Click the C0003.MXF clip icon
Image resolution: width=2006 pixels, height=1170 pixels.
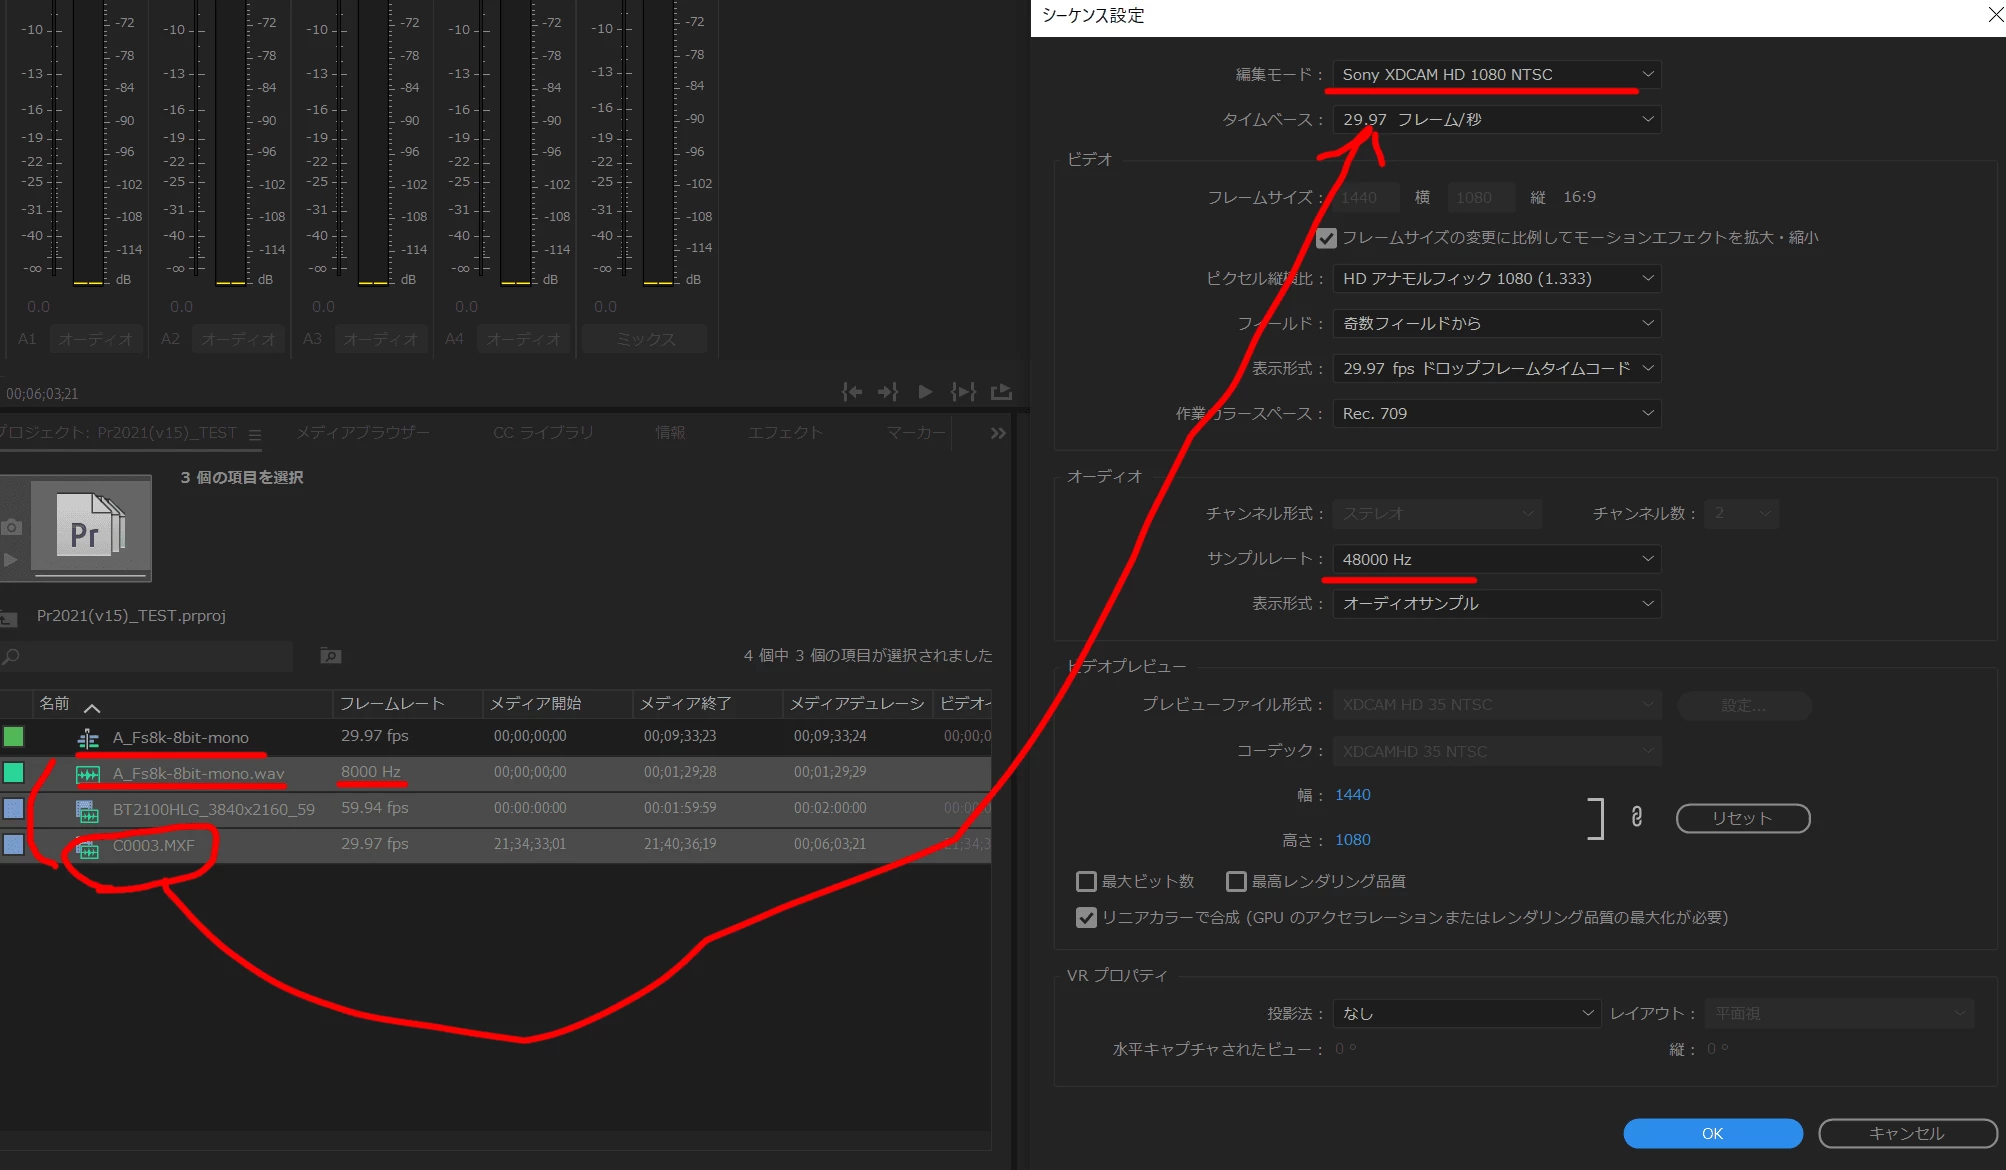tap(88, 847)
